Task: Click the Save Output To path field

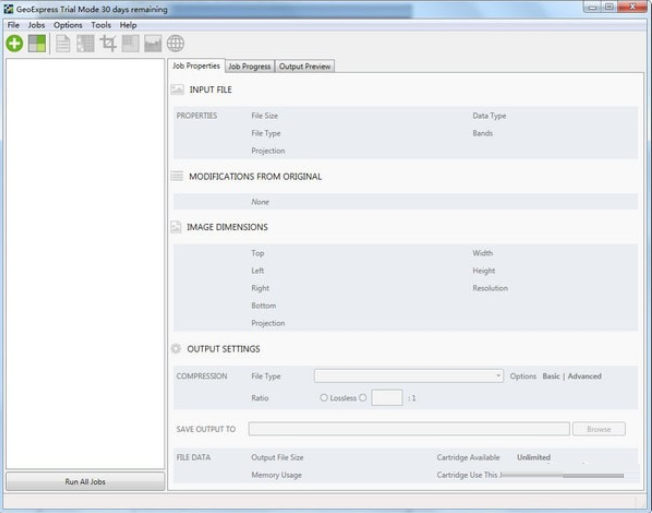Action: click(408, 429)
